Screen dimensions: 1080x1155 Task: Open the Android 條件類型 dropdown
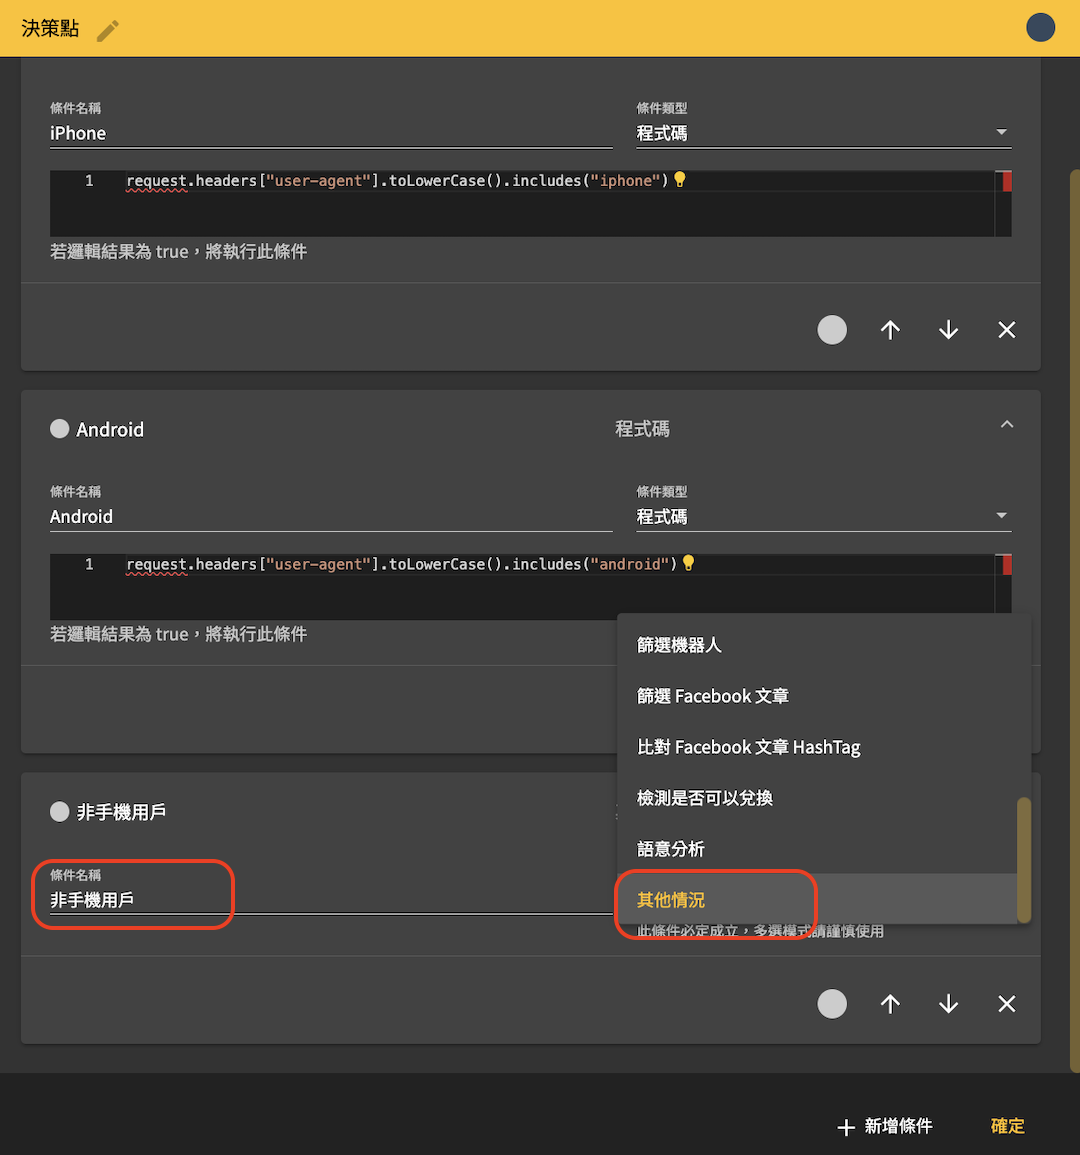coord(824,516)
